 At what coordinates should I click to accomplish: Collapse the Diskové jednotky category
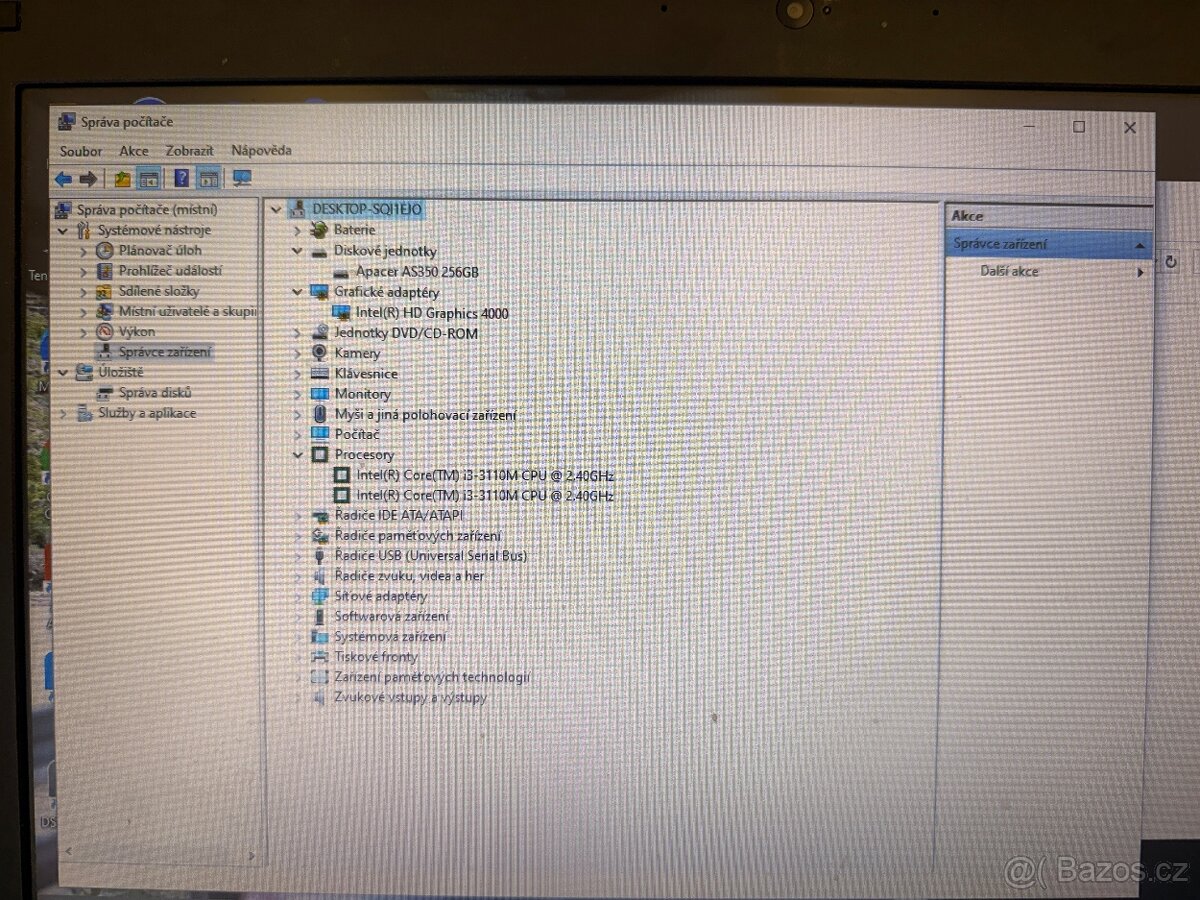(297, 251)
